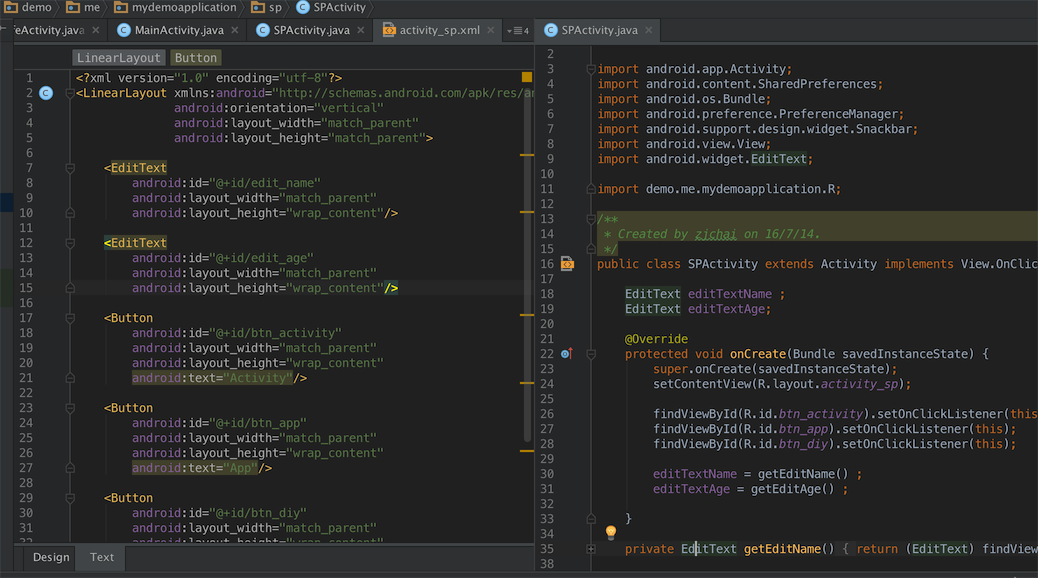Click the LinearLayout breadcrumb in XML editor
Viewport: 1038px width, 578px height.
tap(118, 58)
